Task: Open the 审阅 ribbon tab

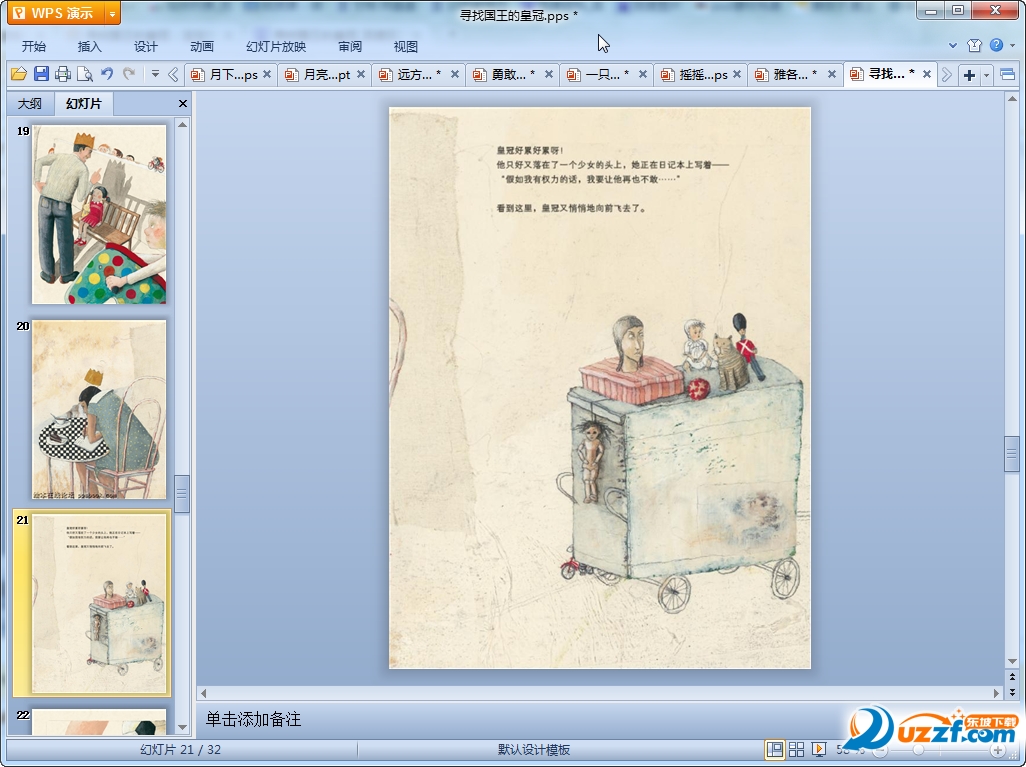Action: pos(350,46)
